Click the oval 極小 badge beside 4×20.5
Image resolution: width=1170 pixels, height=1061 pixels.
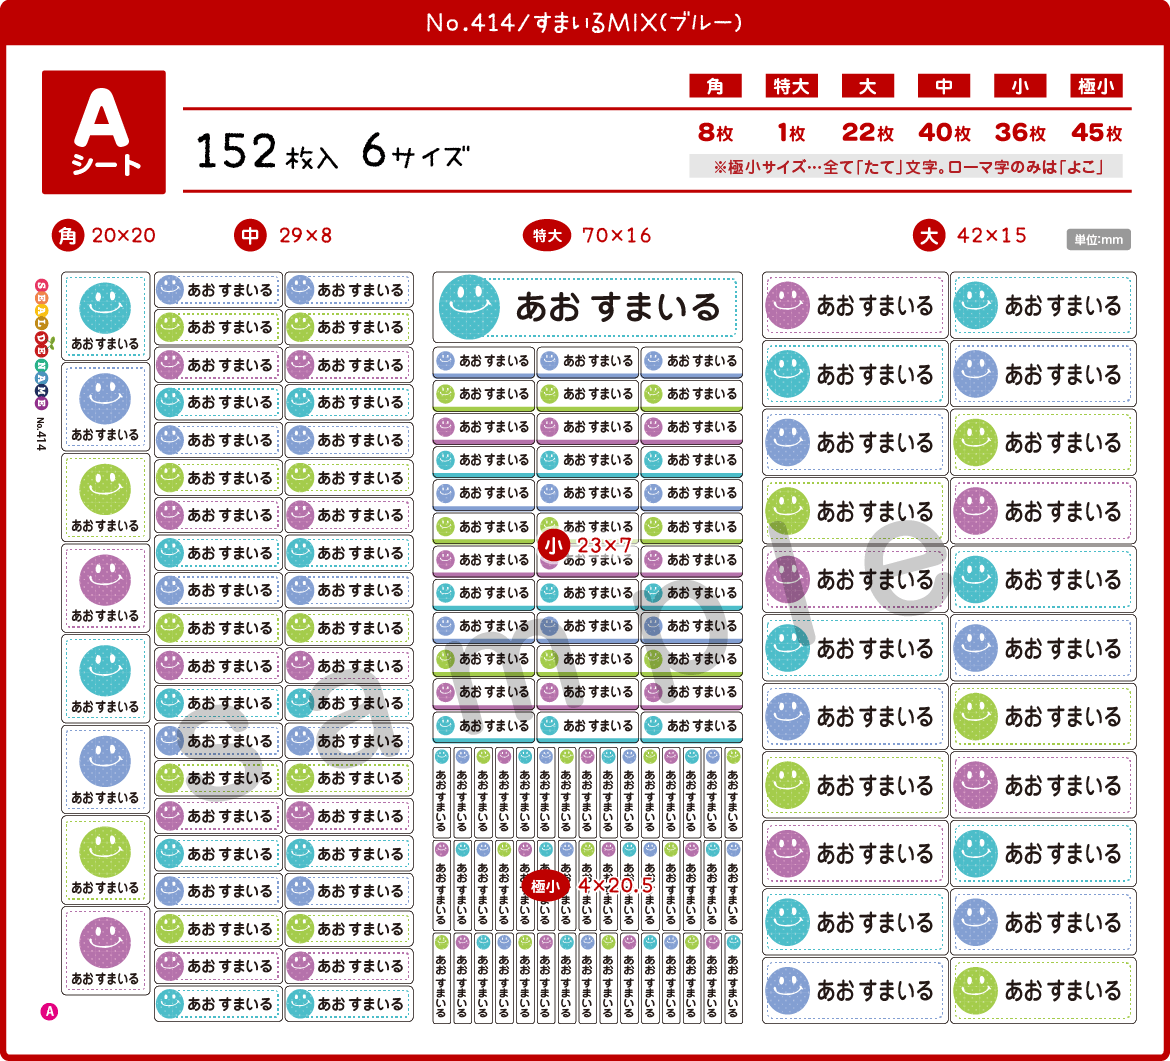click(x=545, y=886)
